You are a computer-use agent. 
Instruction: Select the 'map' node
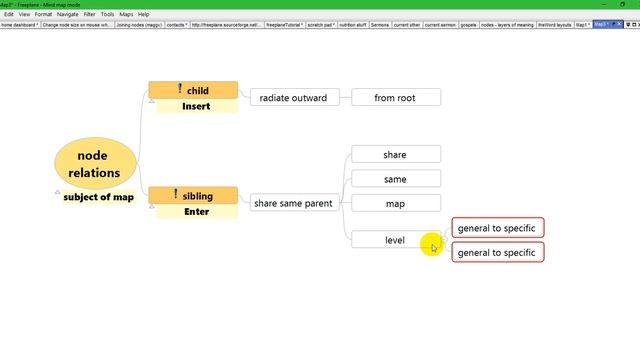pyautogui.click(x=396, y=203)
